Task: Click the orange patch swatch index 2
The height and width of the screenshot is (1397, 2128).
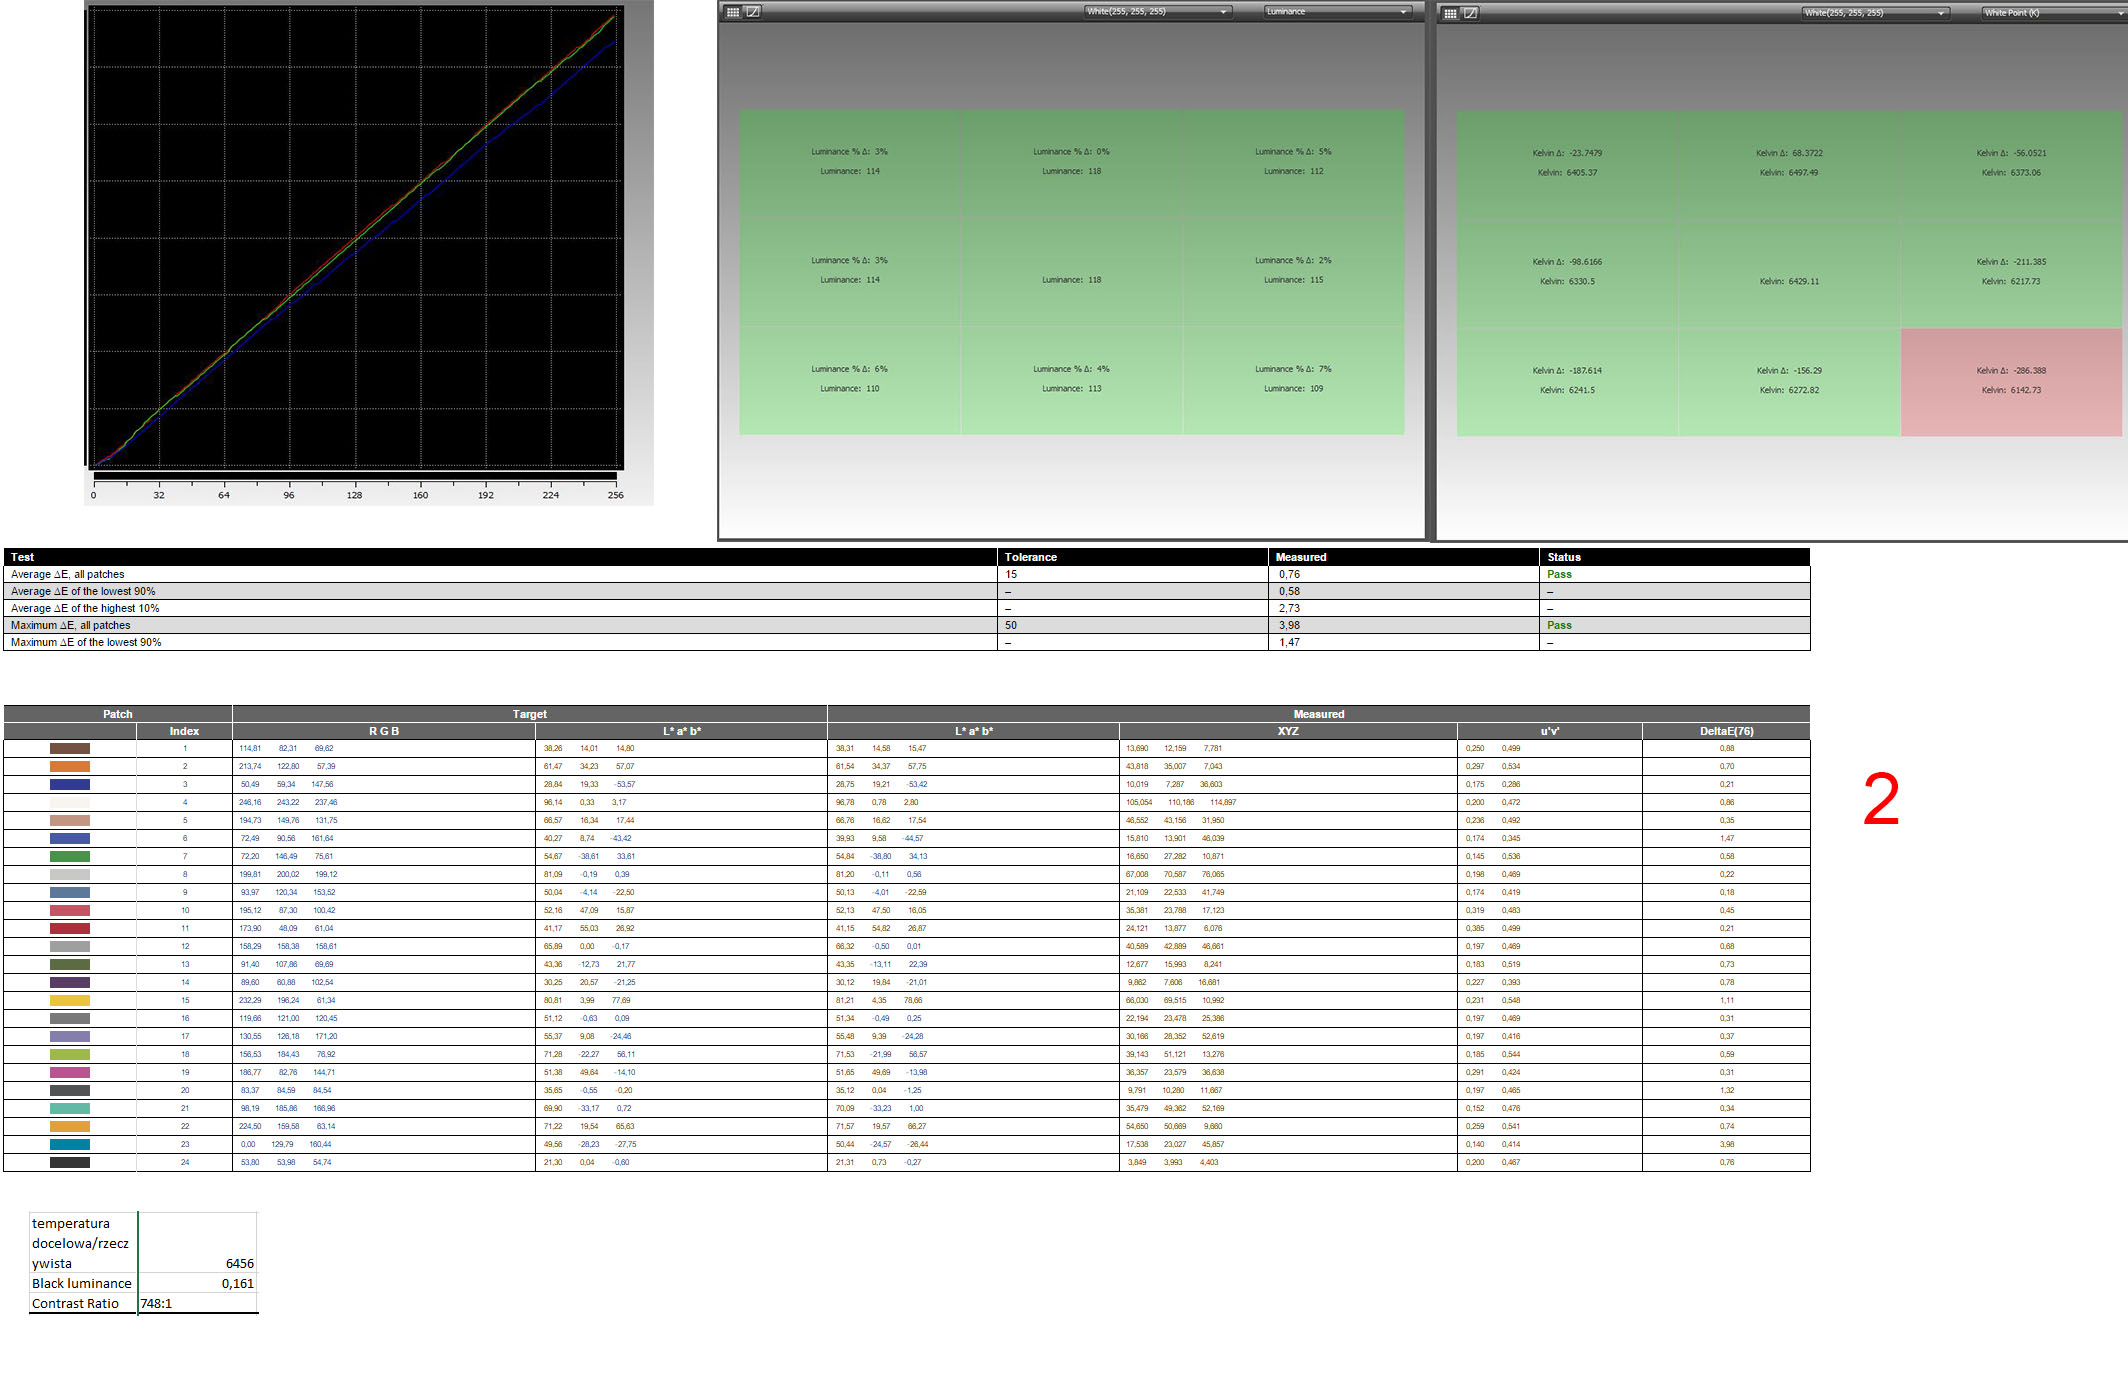Action: (70, 767)
